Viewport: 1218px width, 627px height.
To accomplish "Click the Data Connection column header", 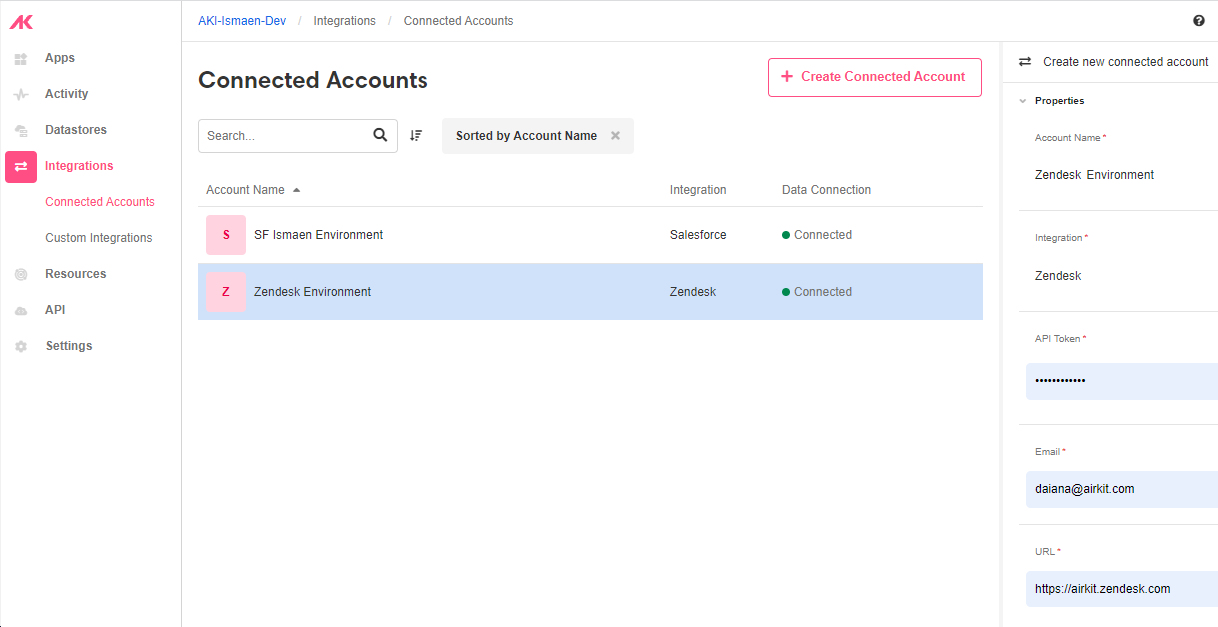I will coord(826,190).
